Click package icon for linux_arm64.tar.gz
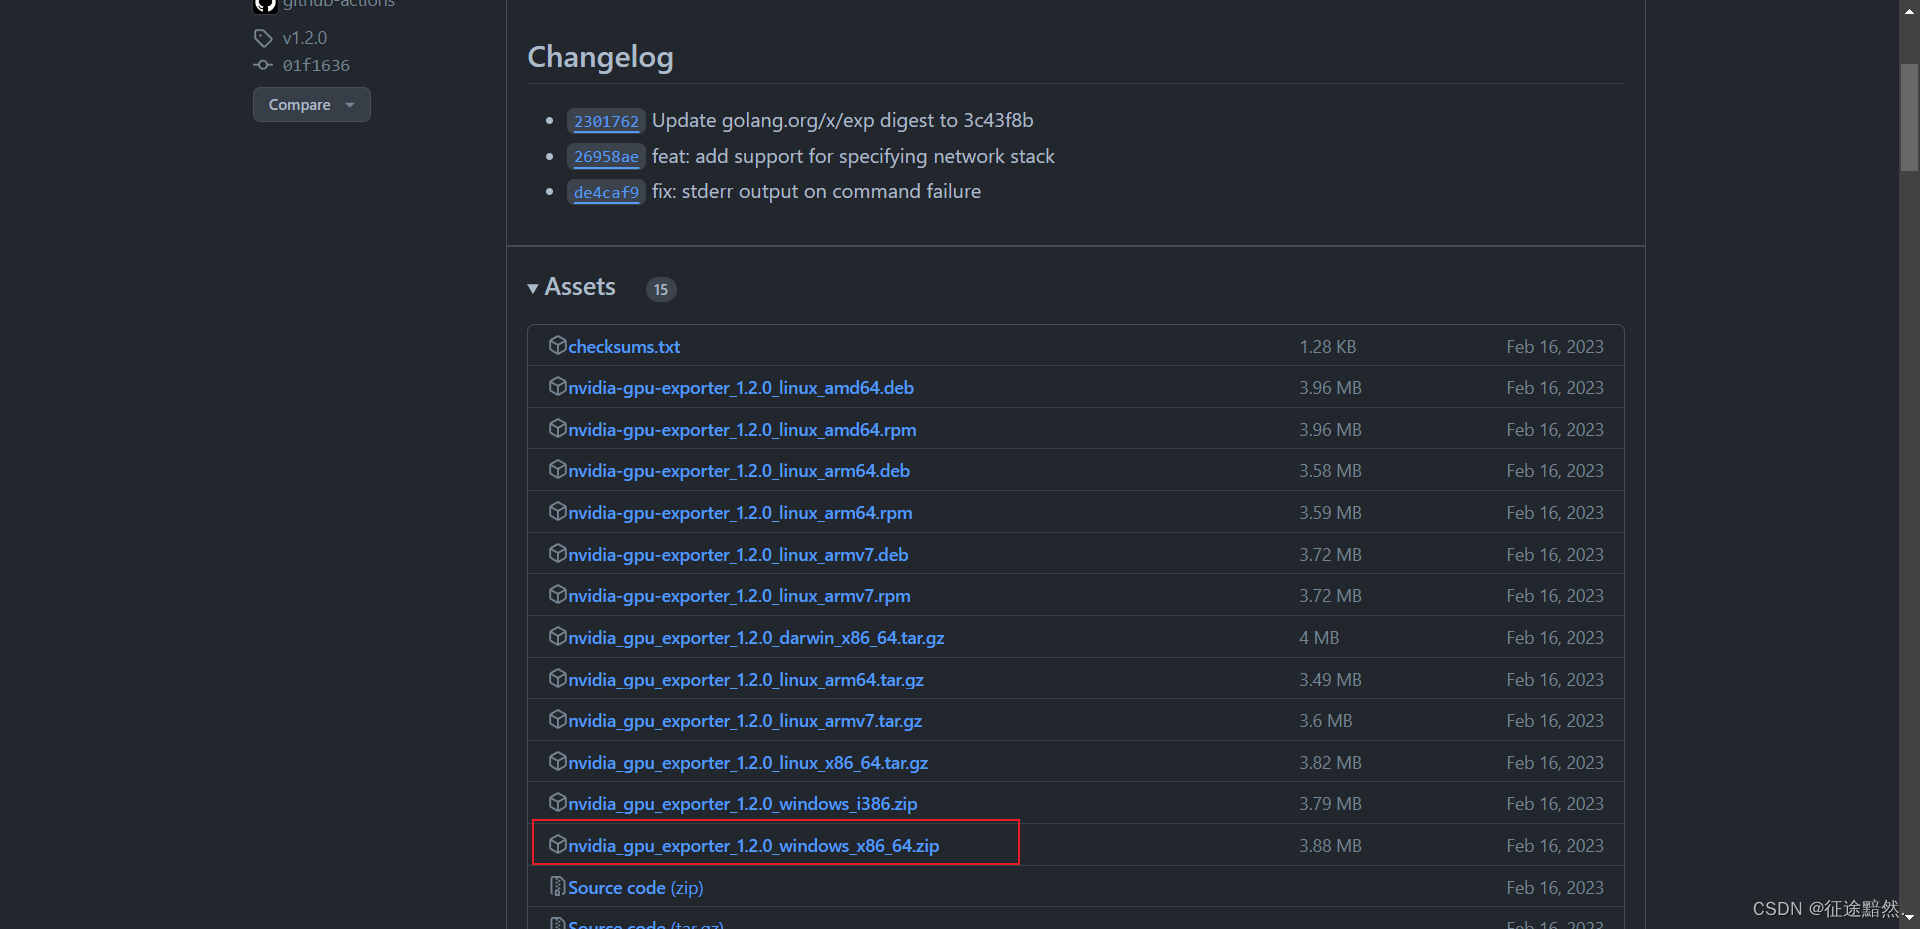The image size is (1920, 929). click(x=558, y=678)
